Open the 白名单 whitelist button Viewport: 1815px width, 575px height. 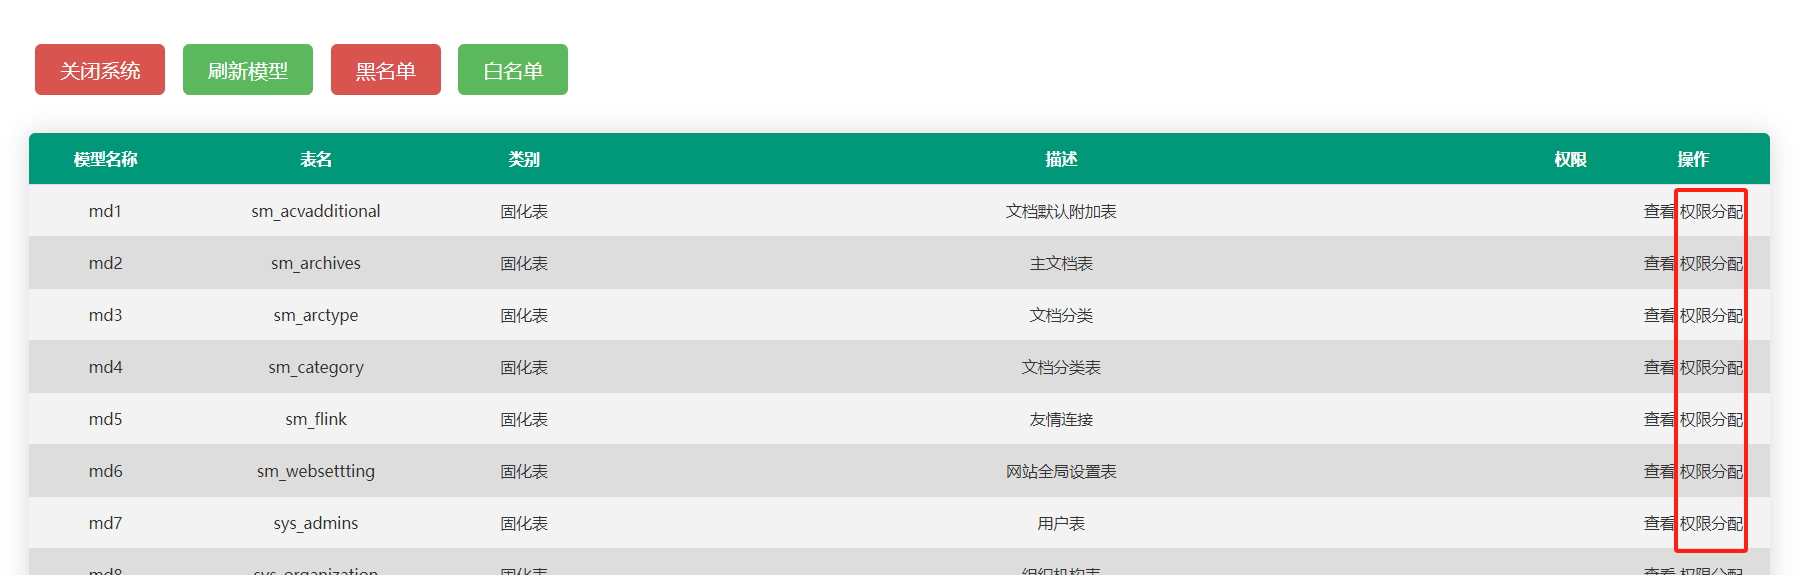(512, 70)
